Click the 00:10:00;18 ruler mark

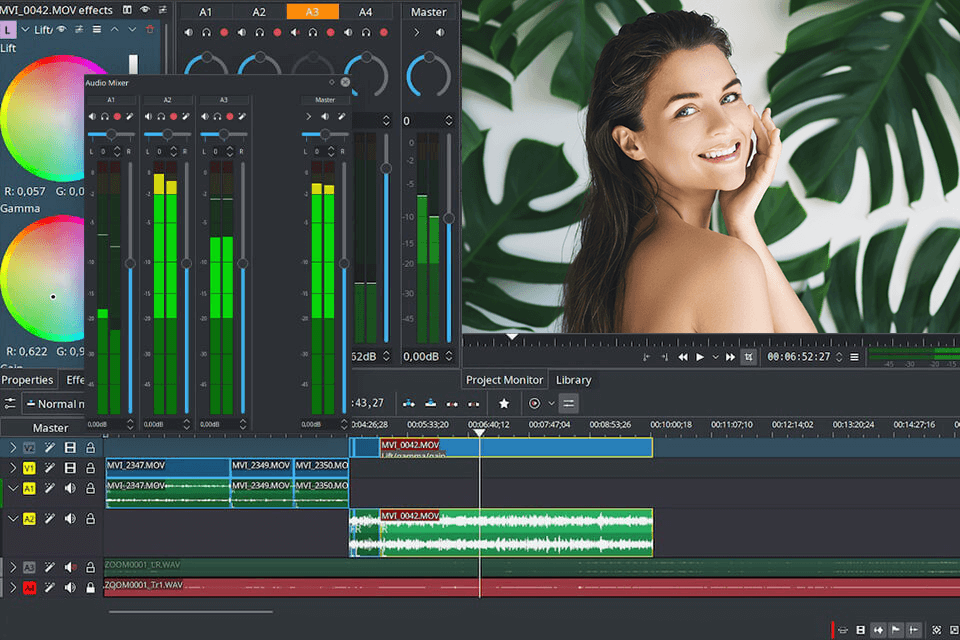pos(671,424)
